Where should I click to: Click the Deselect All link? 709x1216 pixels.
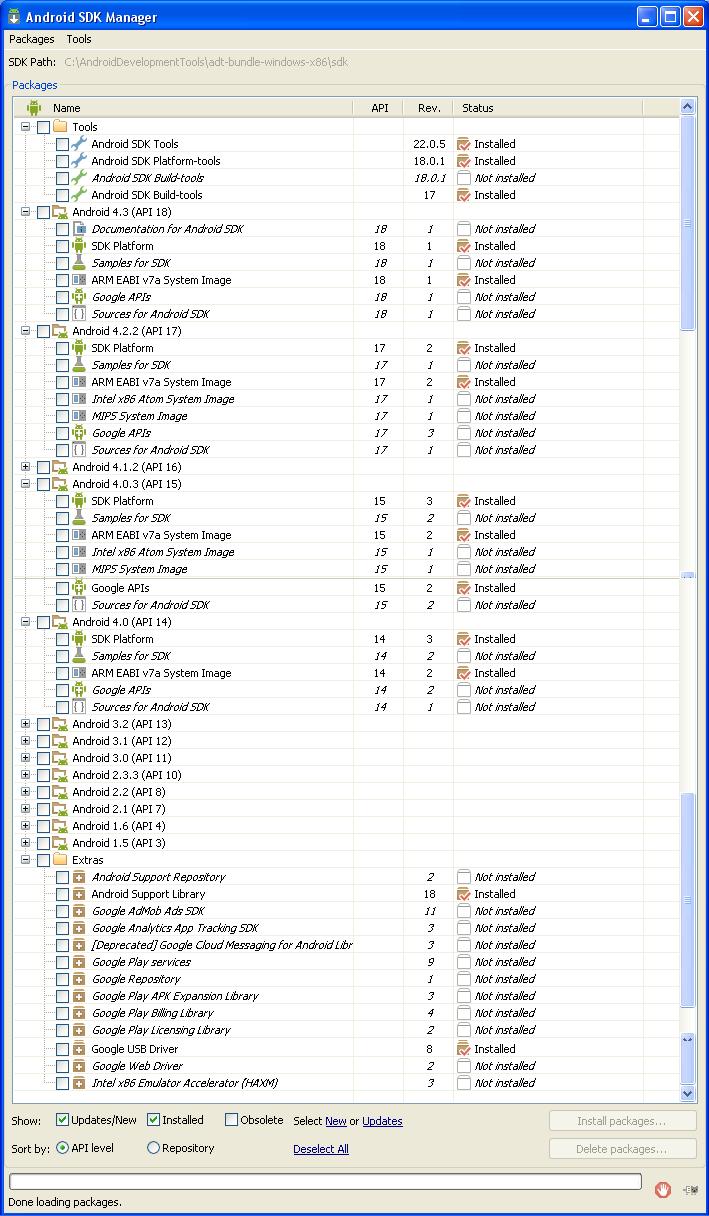[321, 1149]
